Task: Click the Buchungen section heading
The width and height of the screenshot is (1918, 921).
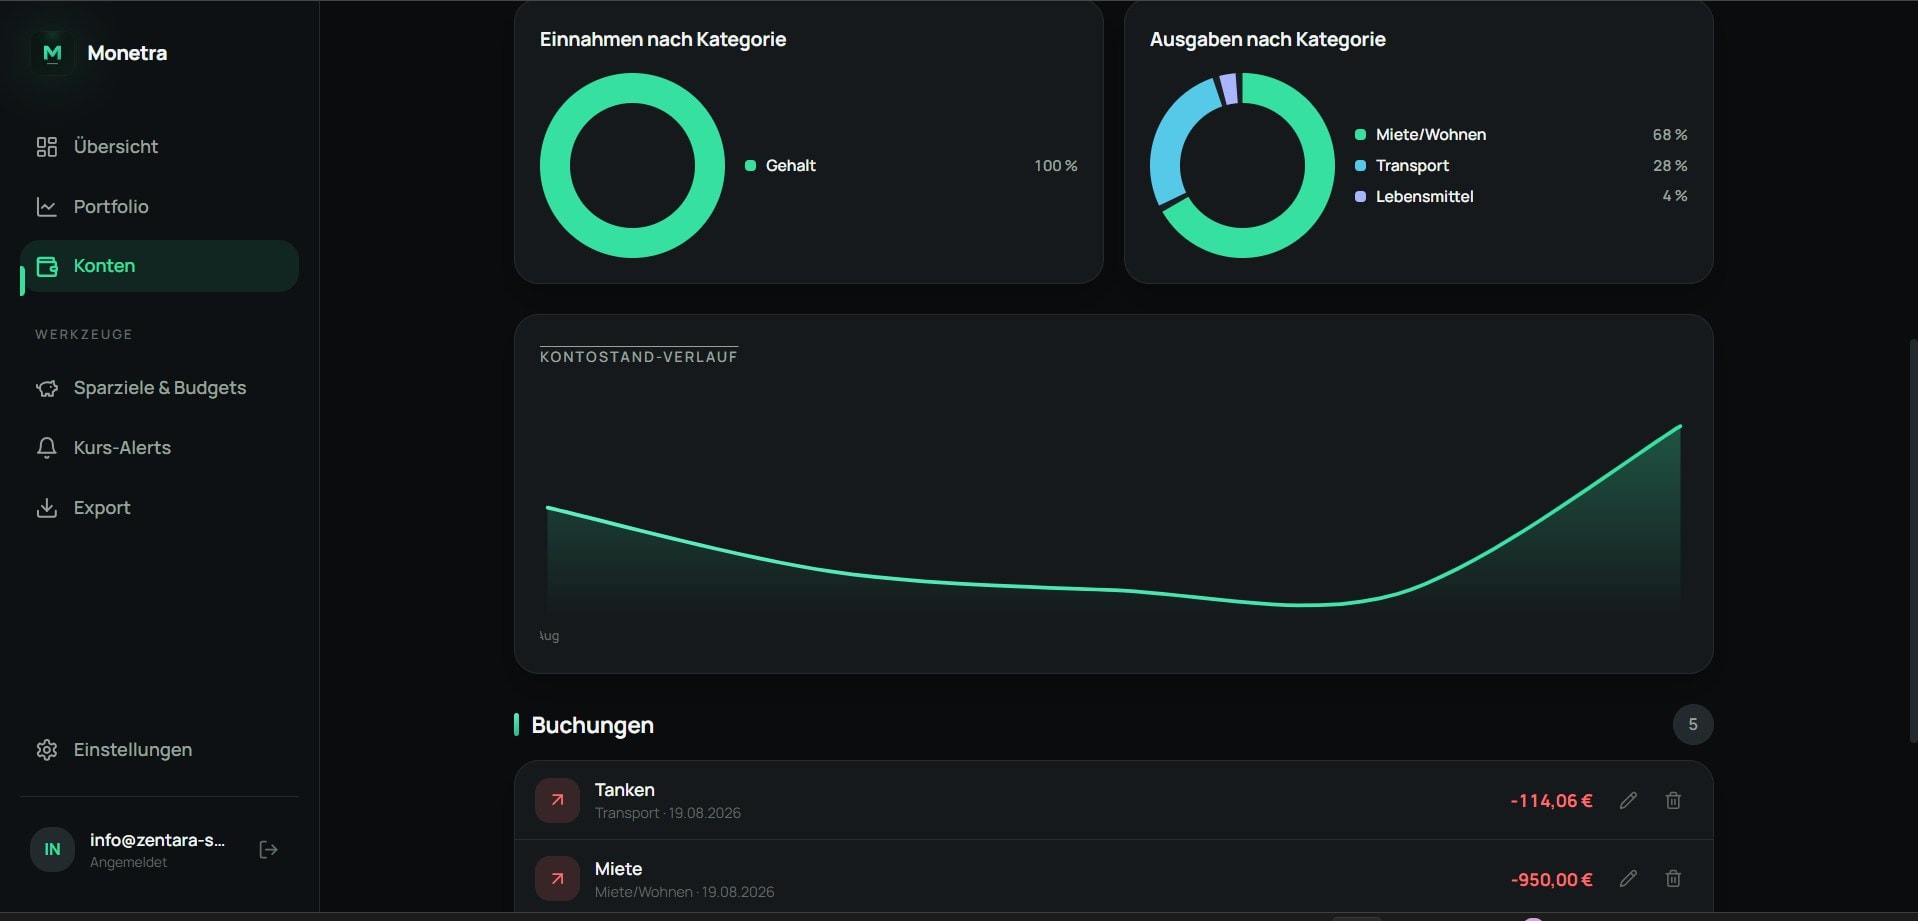Action: 593,725
